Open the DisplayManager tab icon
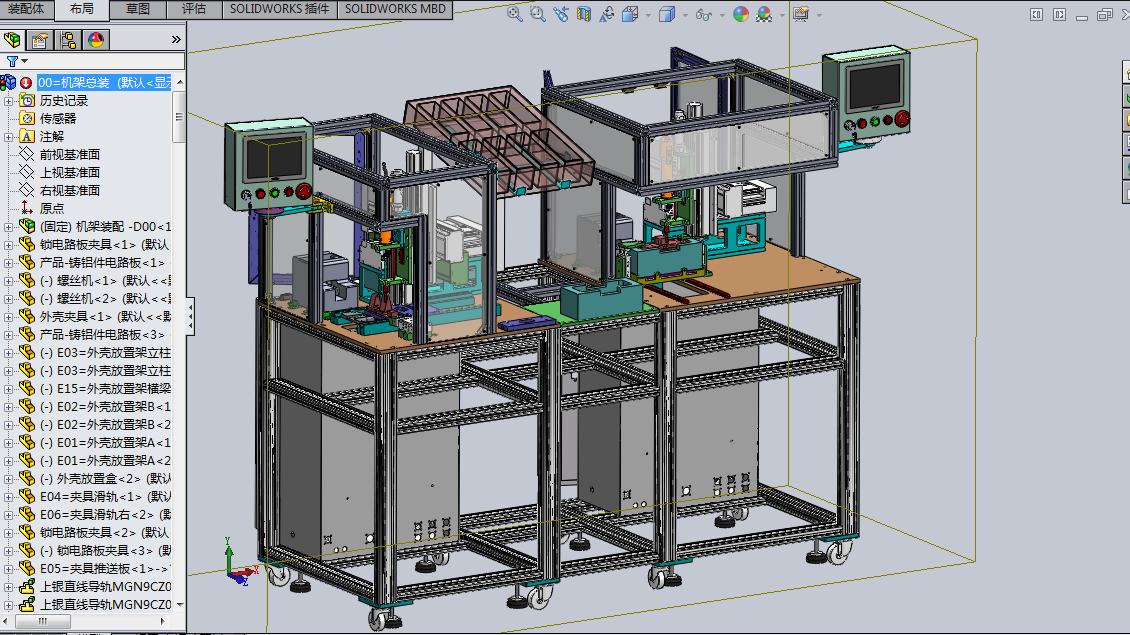This screenshot has height=635, width=1130. pyautogui.click(x=96, y=40)
